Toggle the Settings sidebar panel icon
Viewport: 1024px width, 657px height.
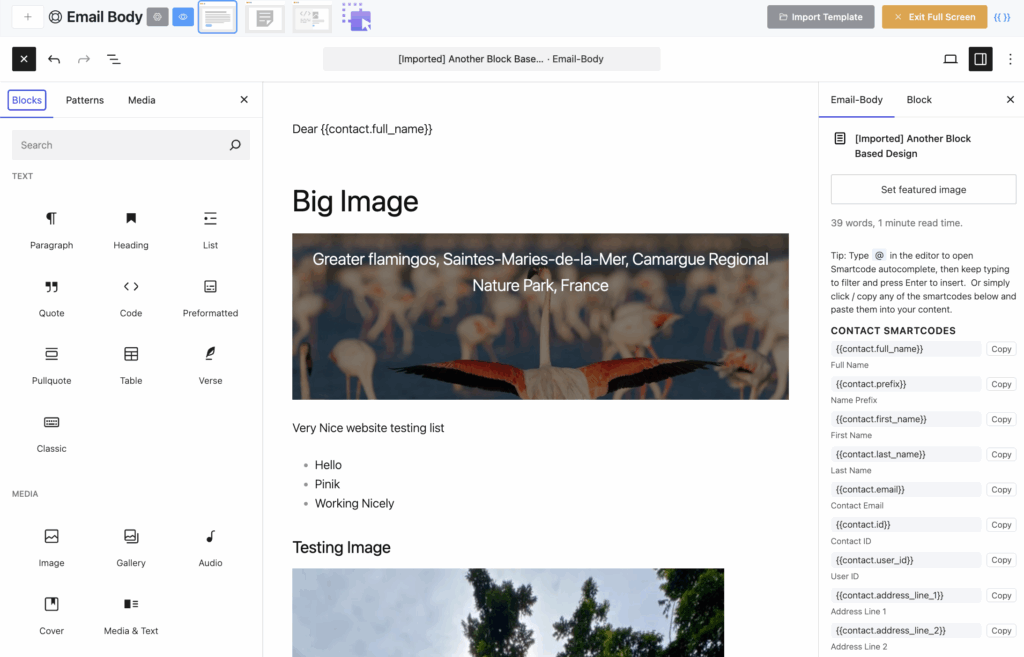click(x=981, y=59)
